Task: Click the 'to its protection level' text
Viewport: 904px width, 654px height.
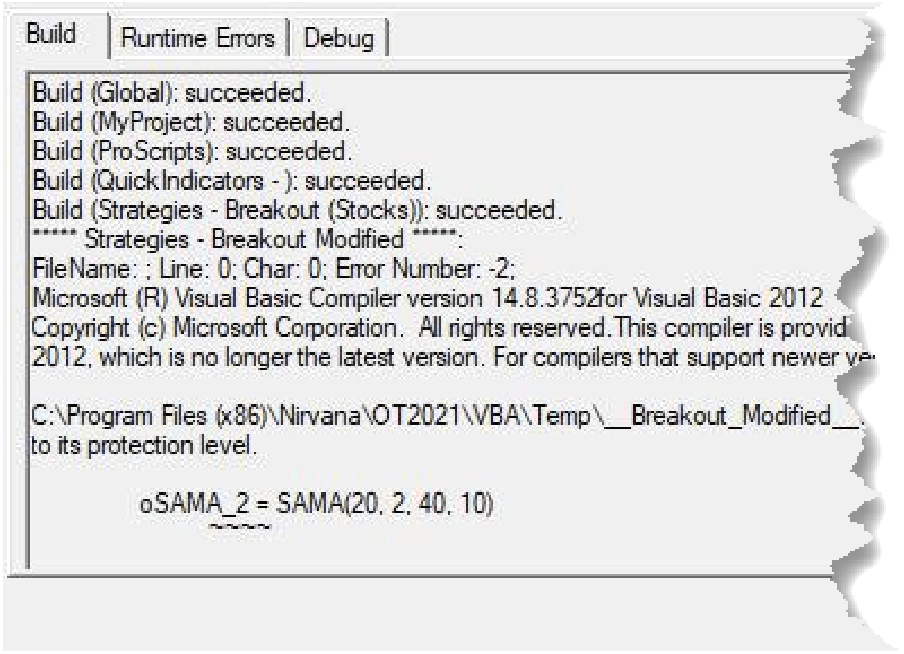Action: pos(144,445)
